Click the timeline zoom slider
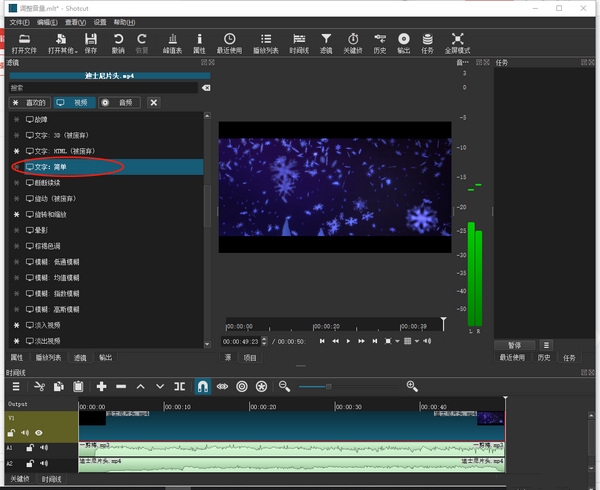The height and width of the screenshot is (490, 600). coord(328,386)
